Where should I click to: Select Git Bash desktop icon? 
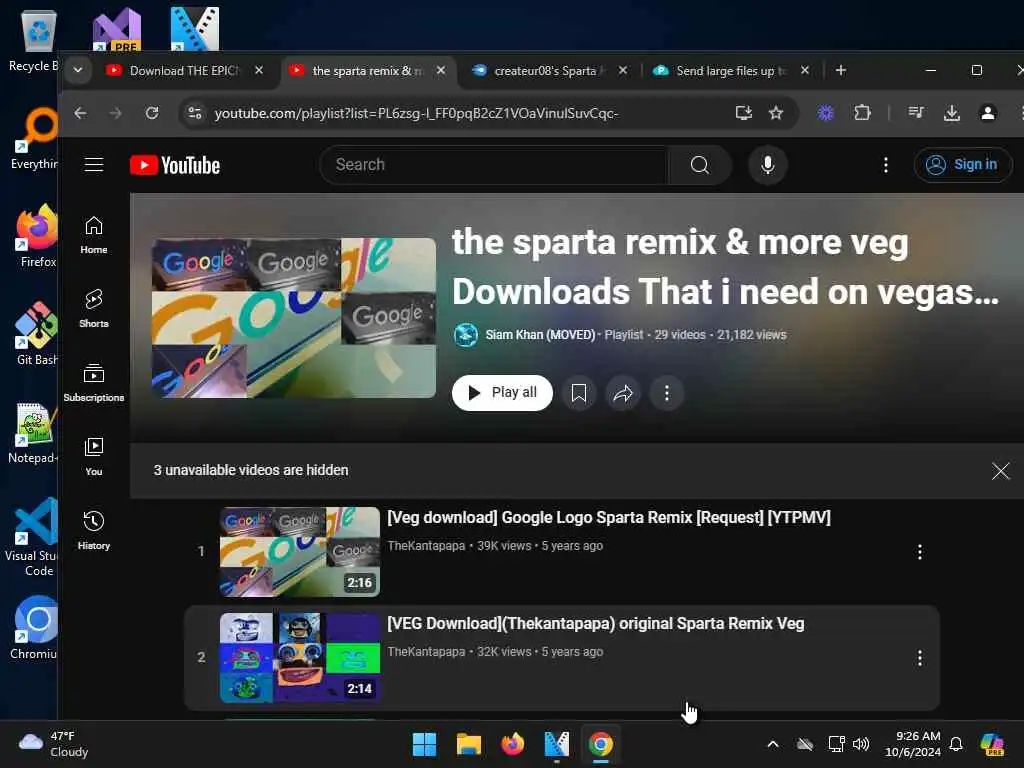coord(36,333)
